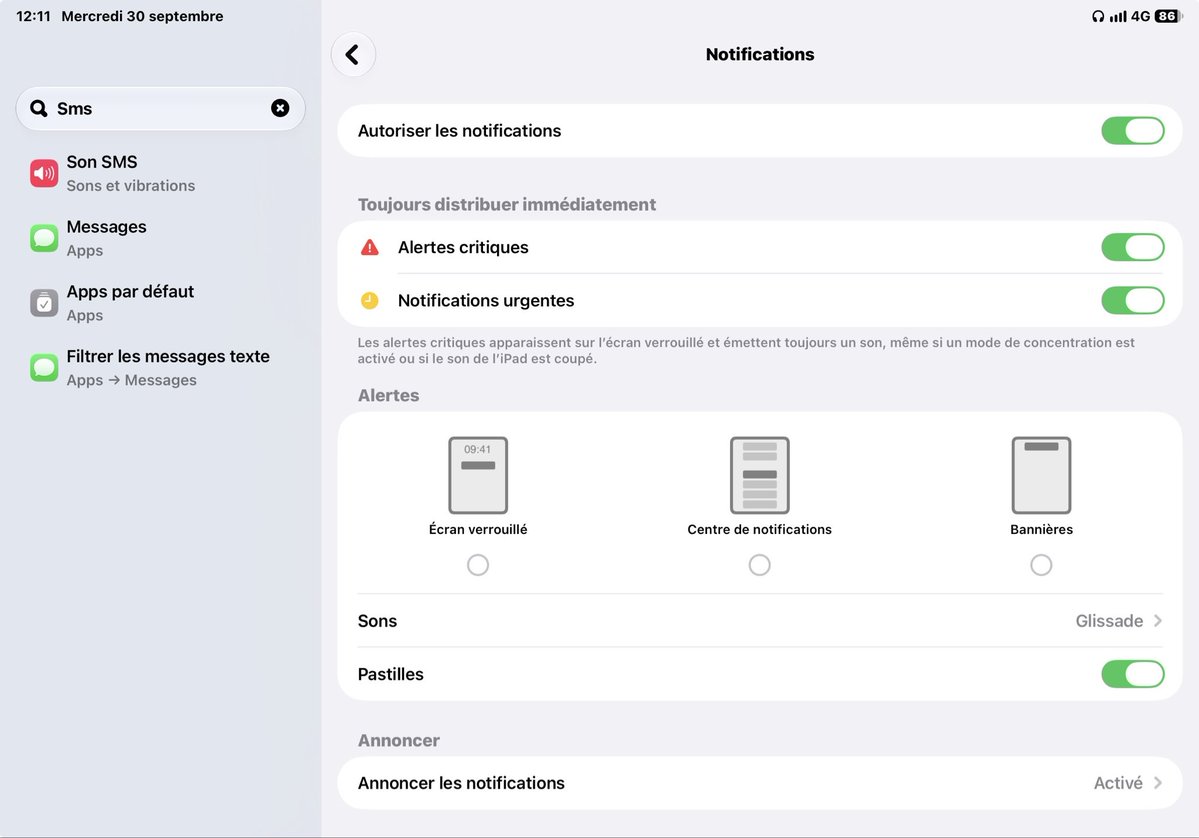The width and height of the screenshot is (1199, 838).
Task: Select the Bannières radio circle
Action: (x=1041, y=565)
